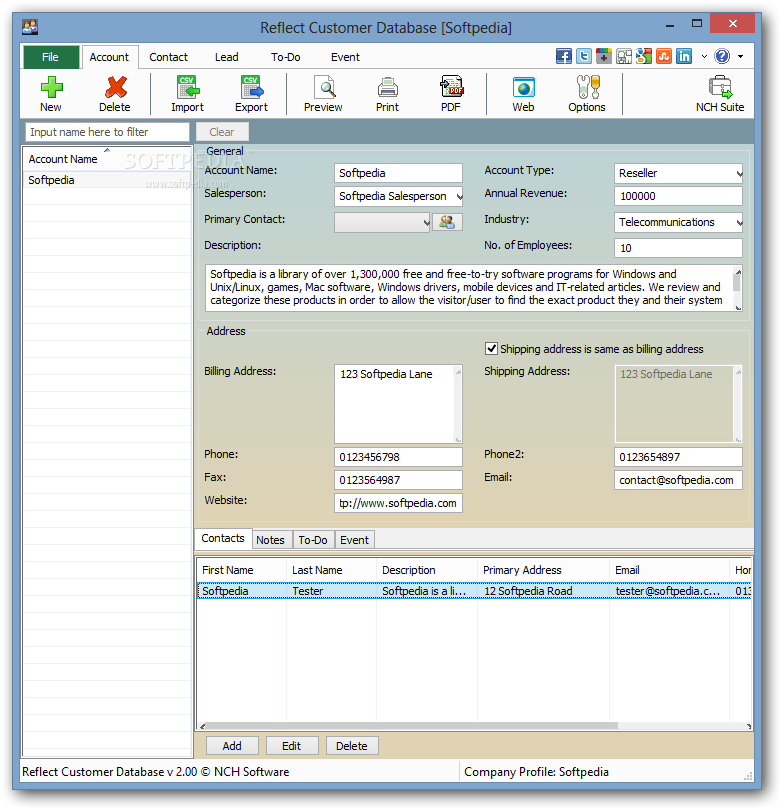Expand the Salesperson dropdown
The width and height of the screenshot is (782, 810).
pos(459,196)
